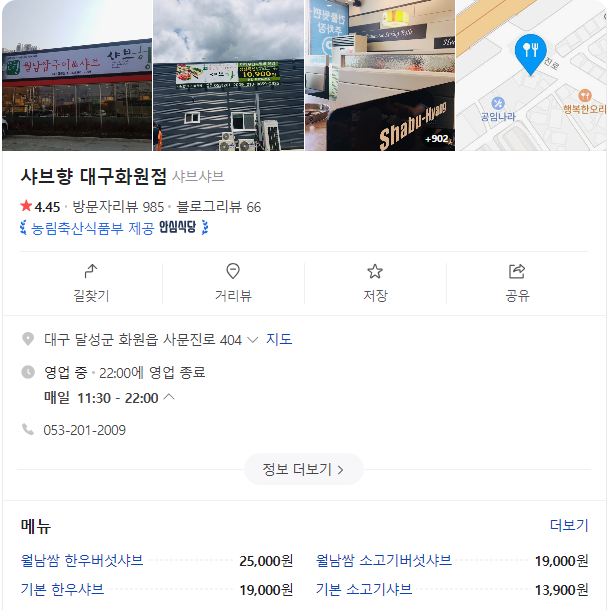Open the 샤브향 대구화원점 title
Image resolution: width=609 pixels, height=610 pixels.
[x=94, y=176]
